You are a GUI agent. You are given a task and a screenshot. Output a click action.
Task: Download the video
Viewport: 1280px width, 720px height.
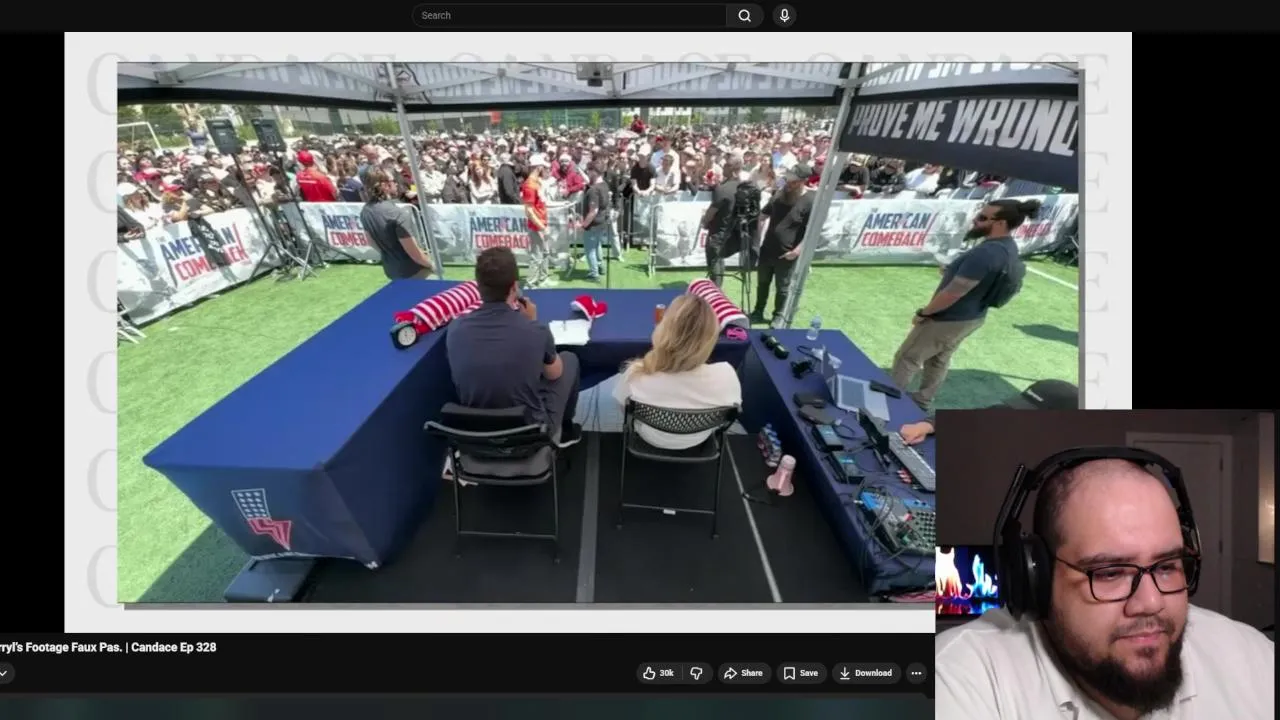[866, 673]
